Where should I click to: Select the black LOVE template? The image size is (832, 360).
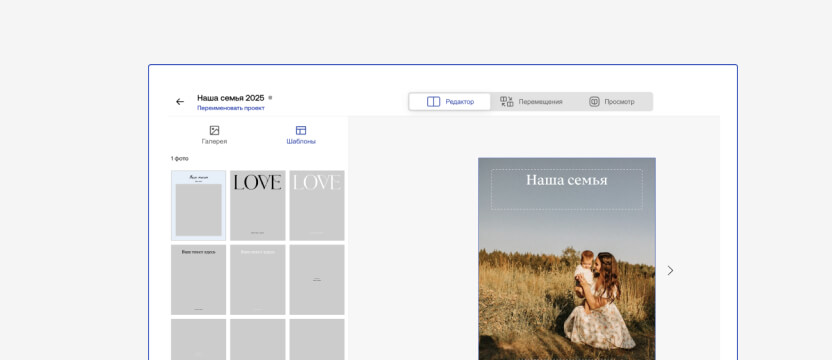point(257,205)
